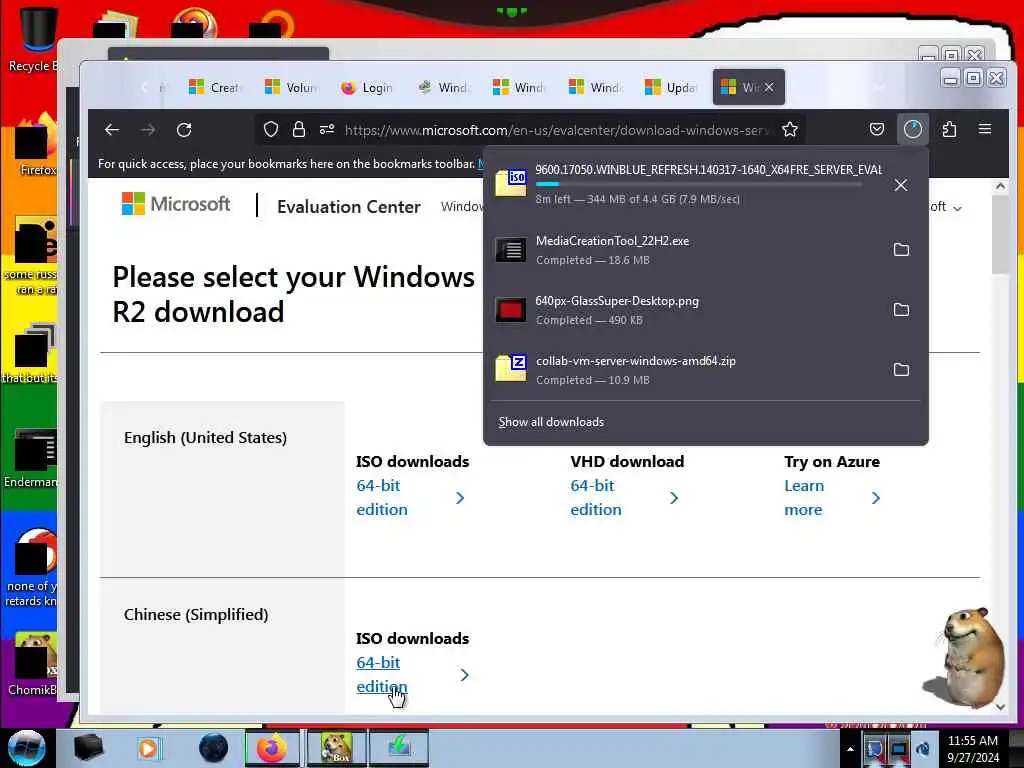Toggle the downloads progress toolbar icon
This screenshot has width=1024, height=768.
(x=912, y=130)
